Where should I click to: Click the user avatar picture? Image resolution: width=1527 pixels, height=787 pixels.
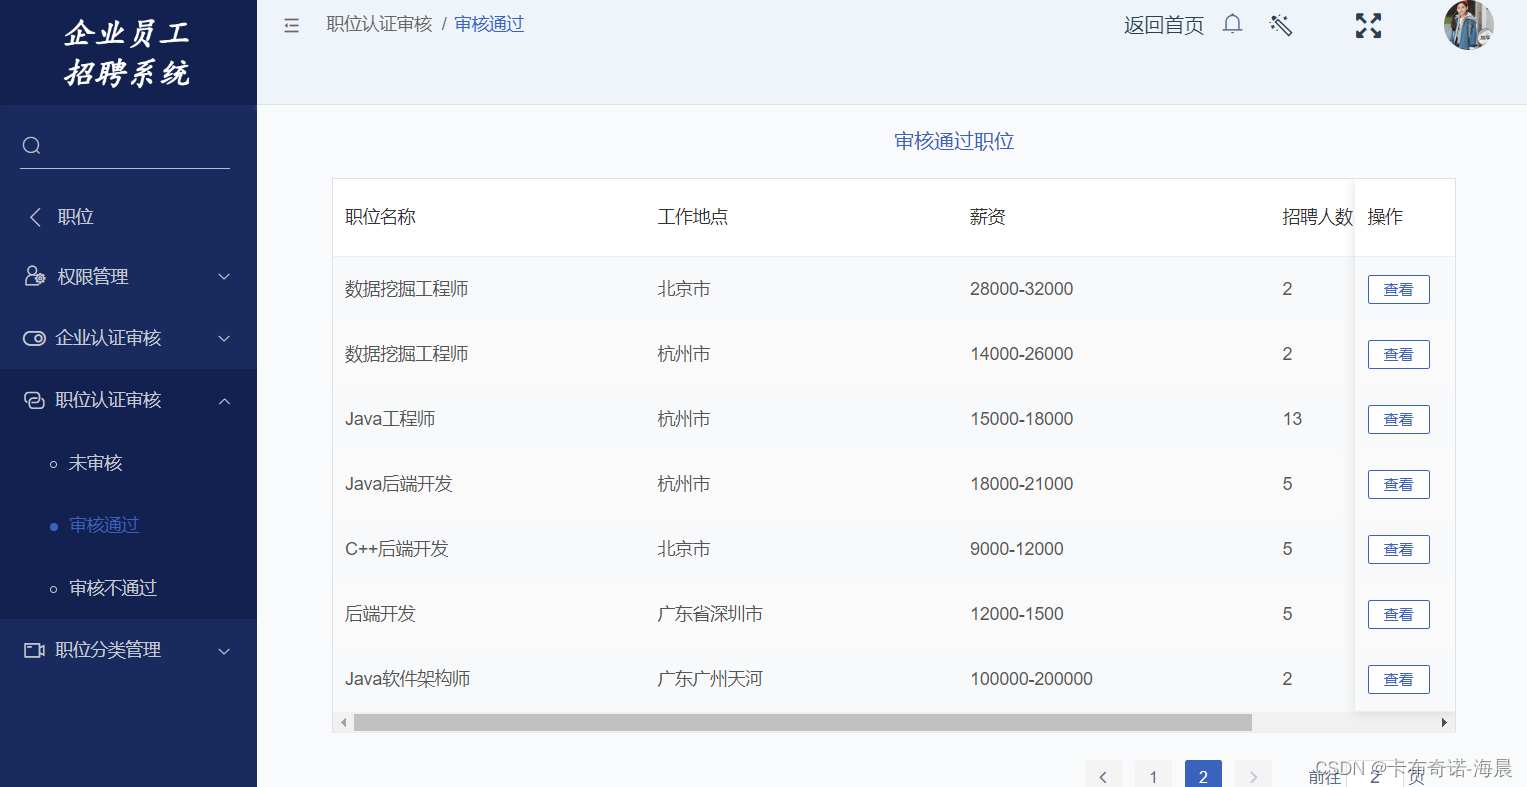(x=1467, y=25)
